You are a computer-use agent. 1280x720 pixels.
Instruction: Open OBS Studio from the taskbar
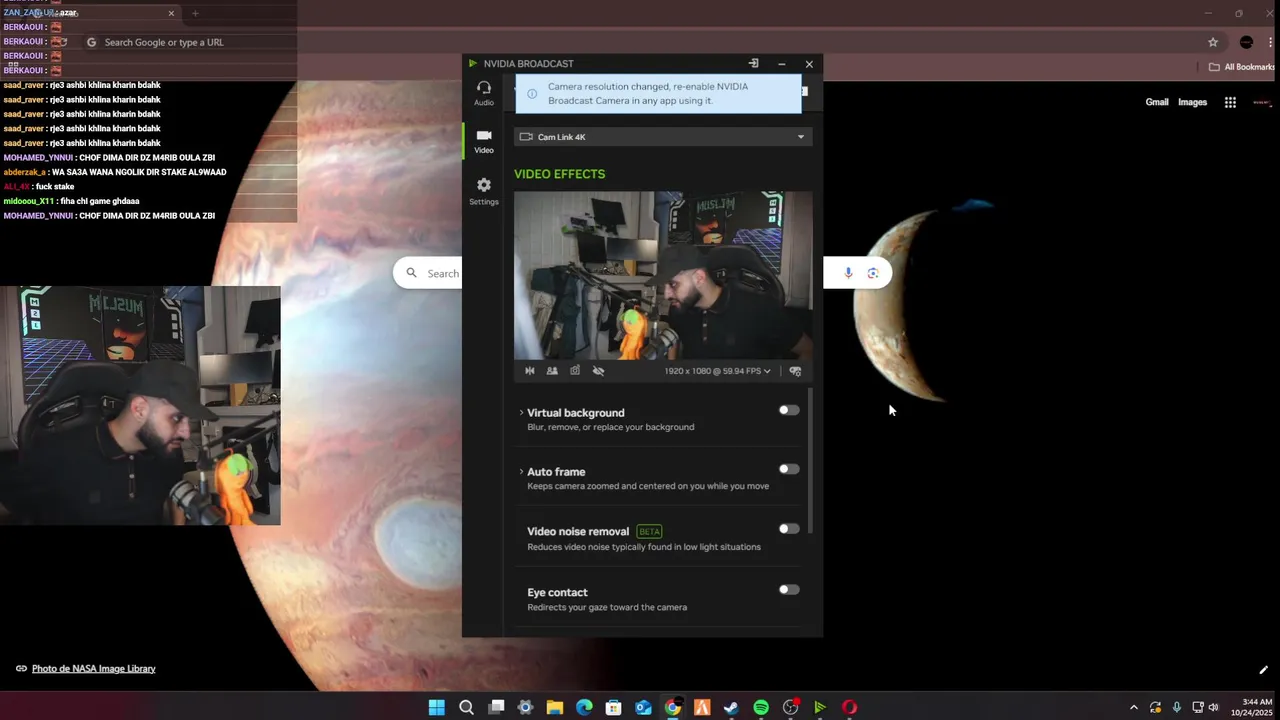click(790, 707)
